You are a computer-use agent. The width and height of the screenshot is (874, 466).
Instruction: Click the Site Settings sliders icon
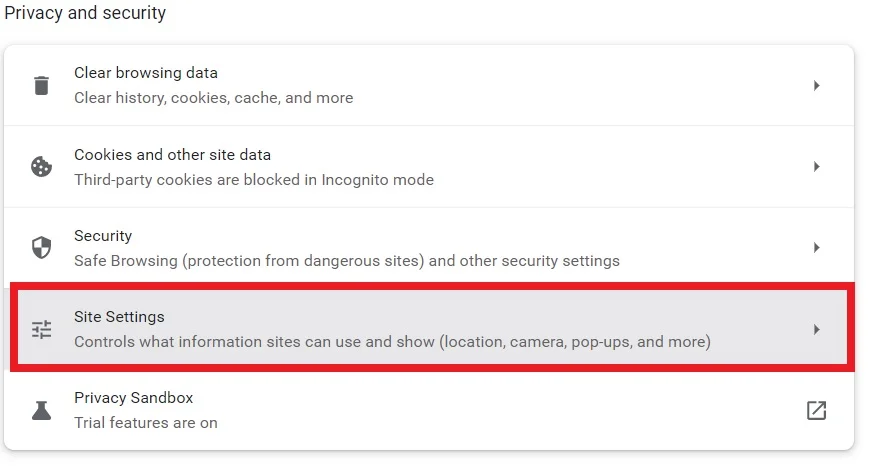(x=41, y=329)
